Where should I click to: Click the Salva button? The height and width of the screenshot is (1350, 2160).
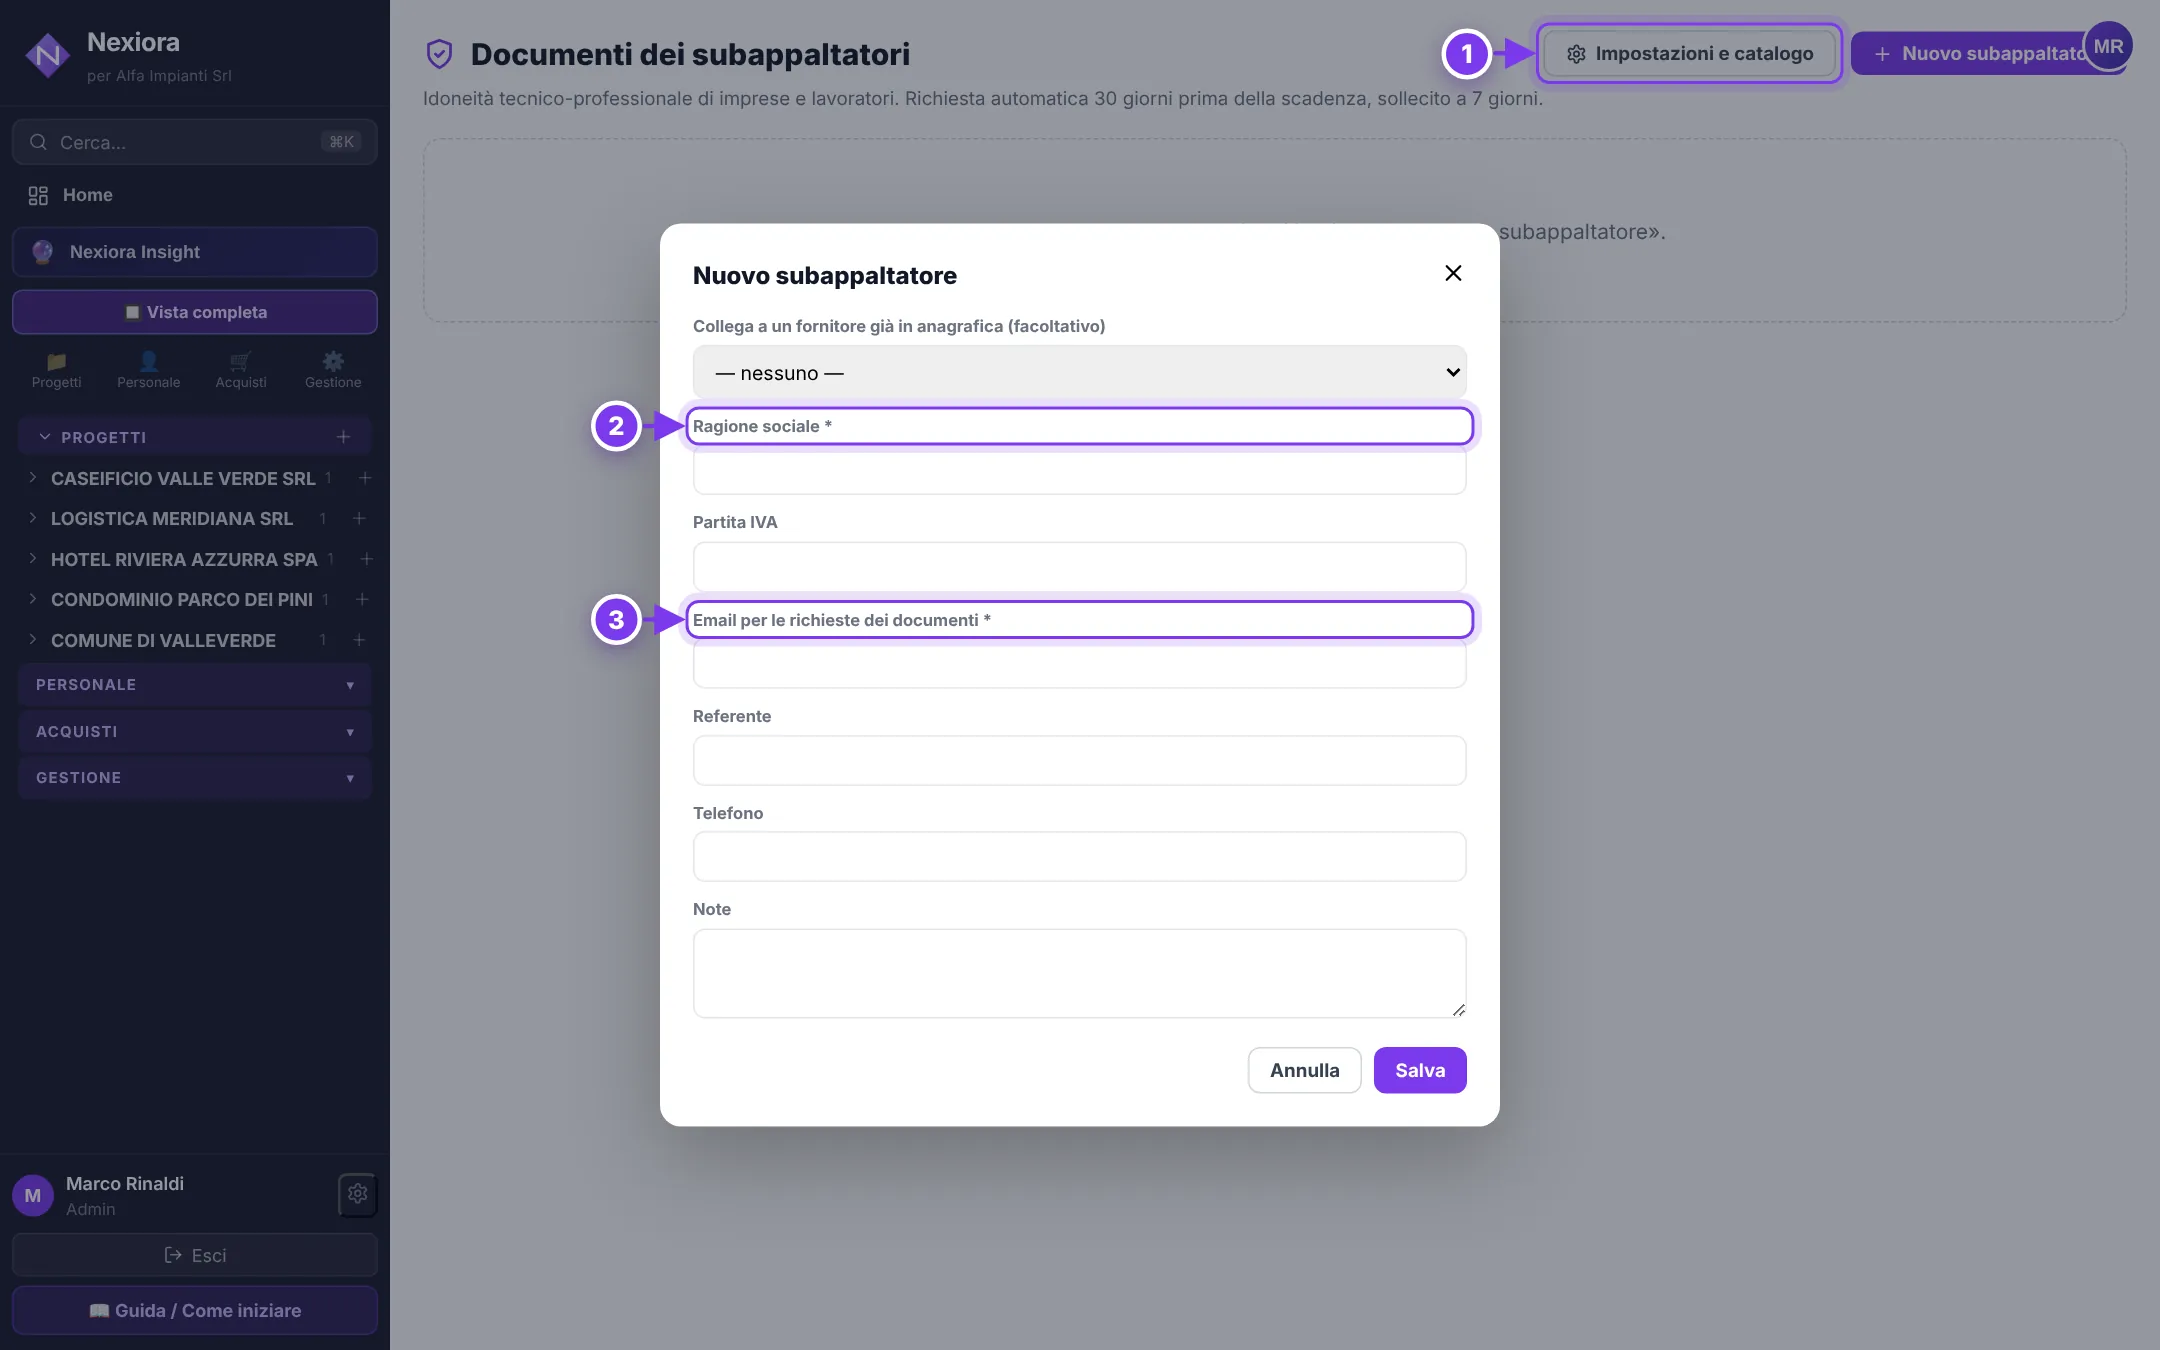tap(1419, 1070)
